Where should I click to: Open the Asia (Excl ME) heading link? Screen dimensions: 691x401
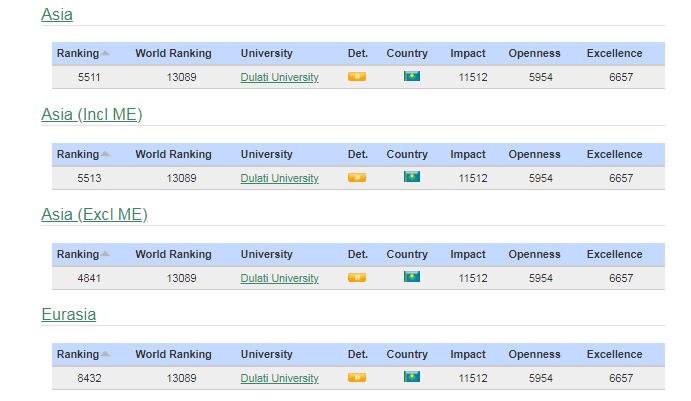[x=94, y=215]
